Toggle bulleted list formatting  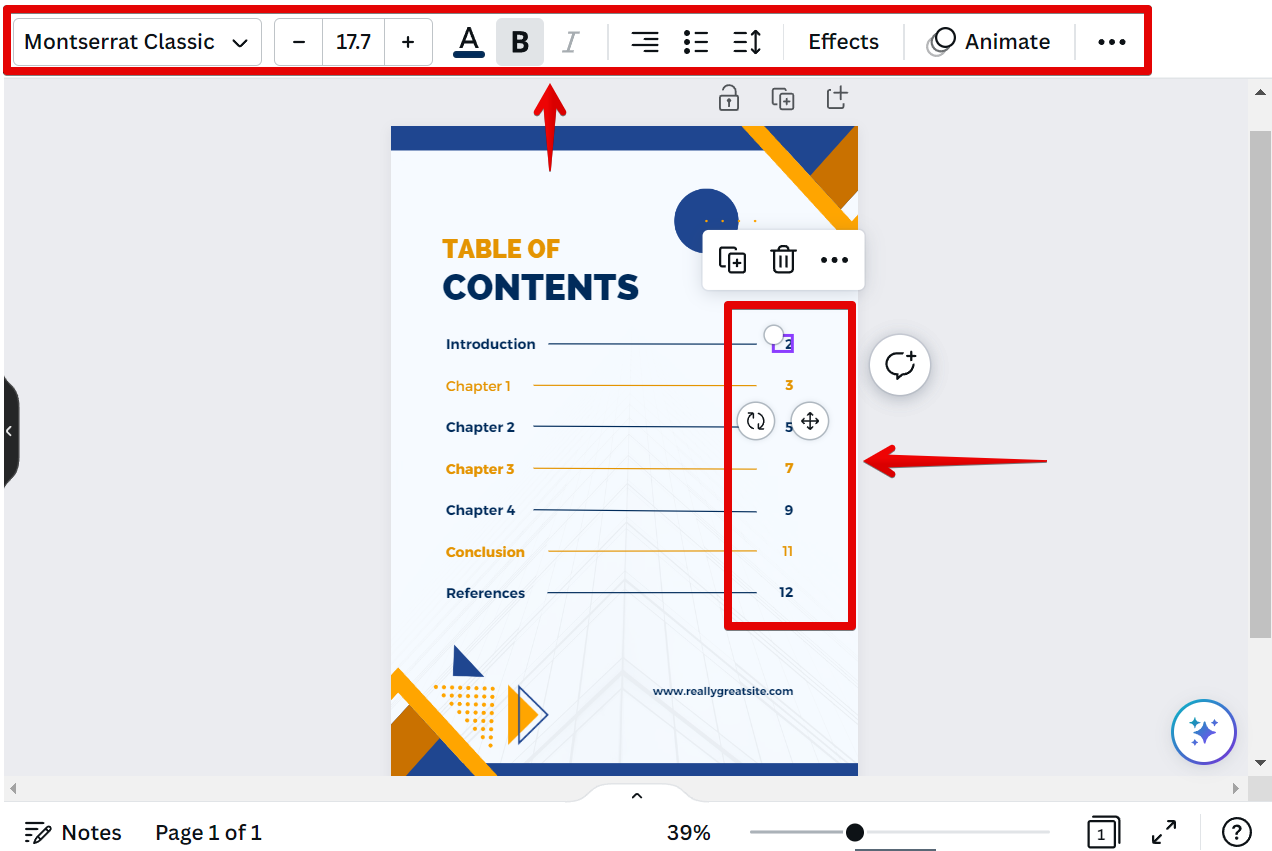(696, 42)
